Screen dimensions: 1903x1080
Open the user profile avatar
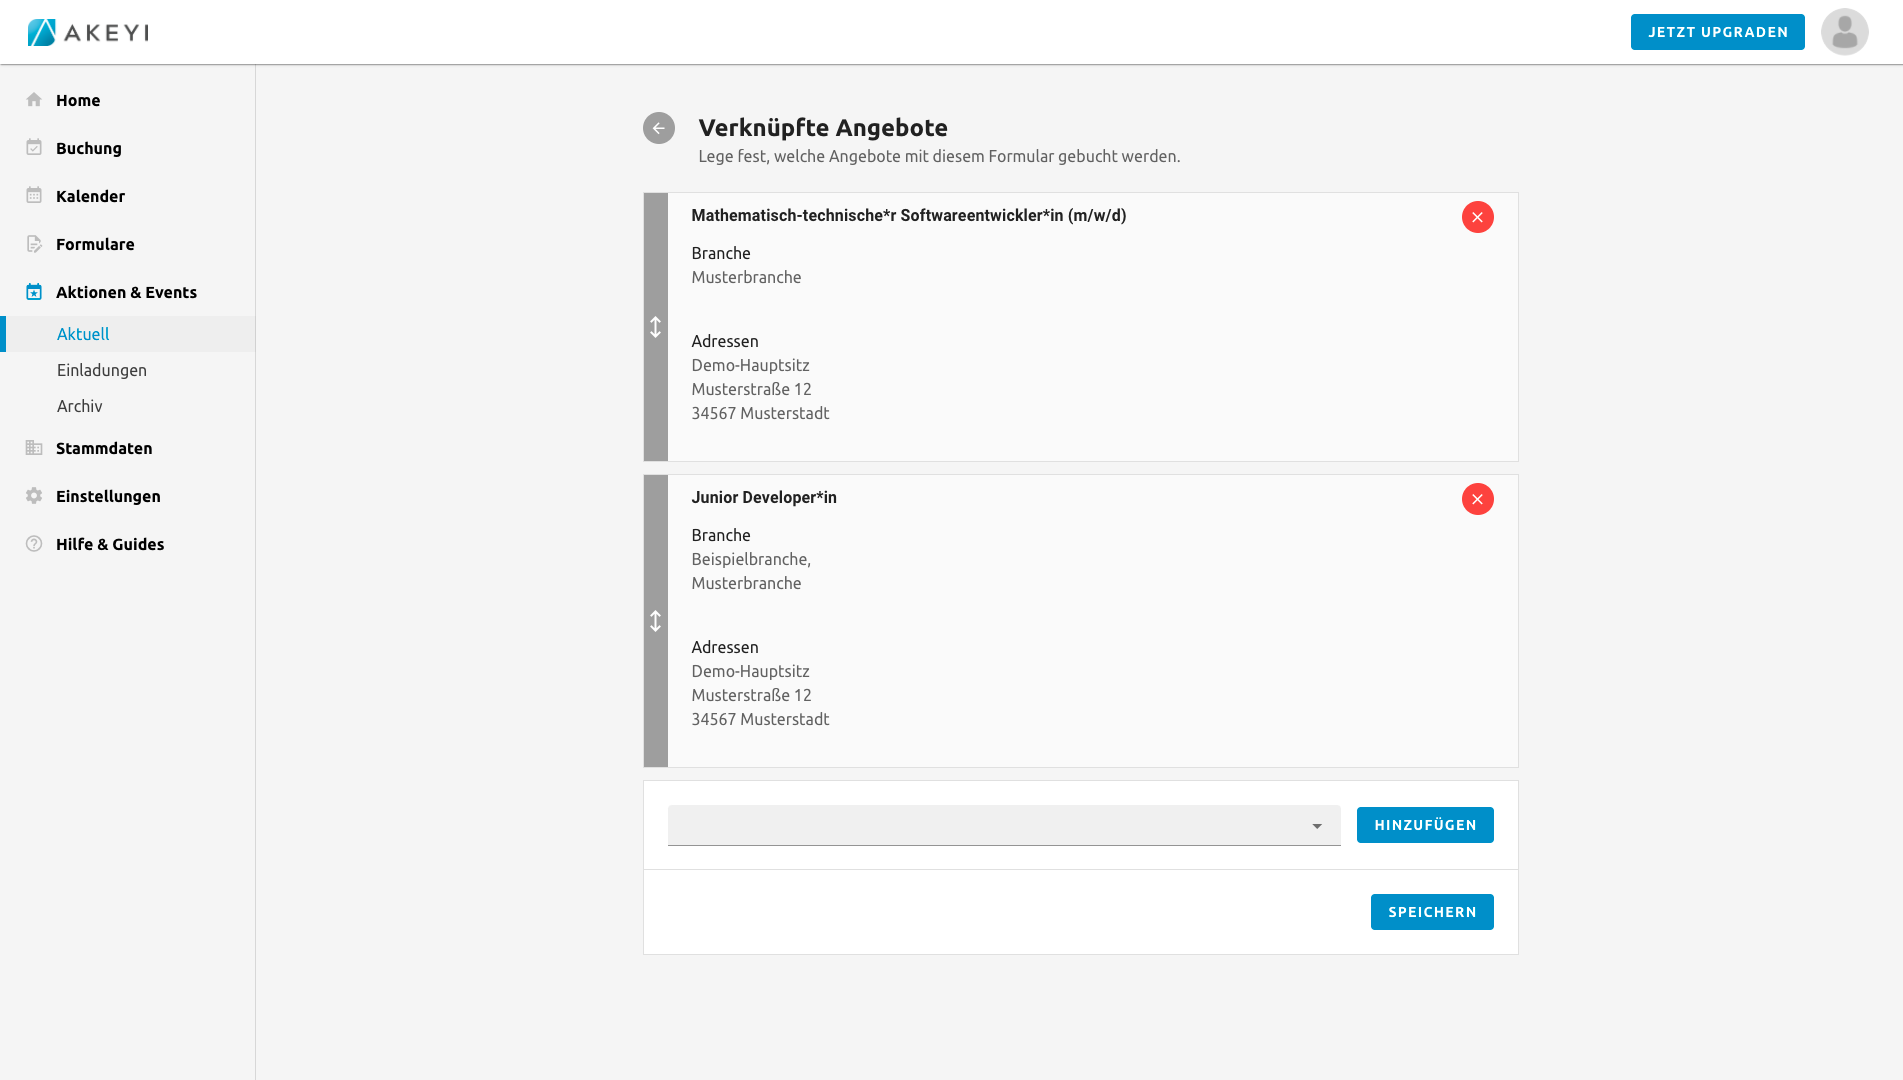point(1844,32)
